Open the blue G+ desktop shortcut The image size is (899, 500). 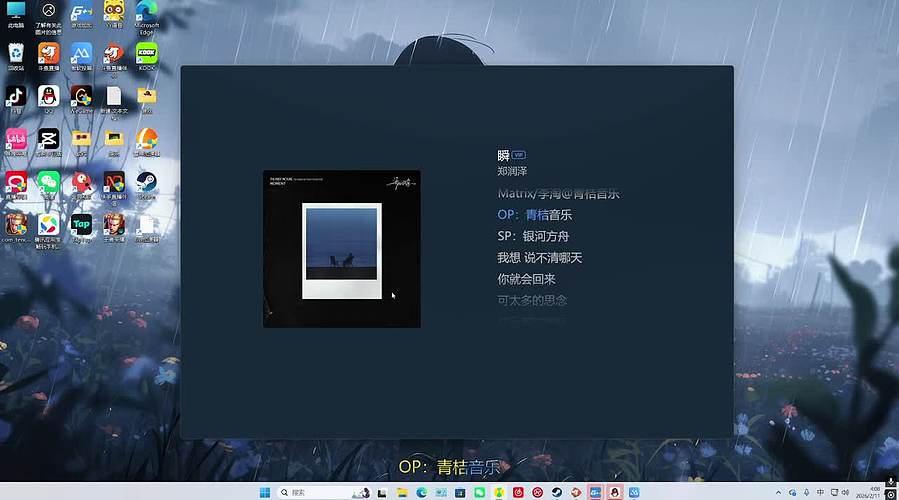tap(81, 15)
